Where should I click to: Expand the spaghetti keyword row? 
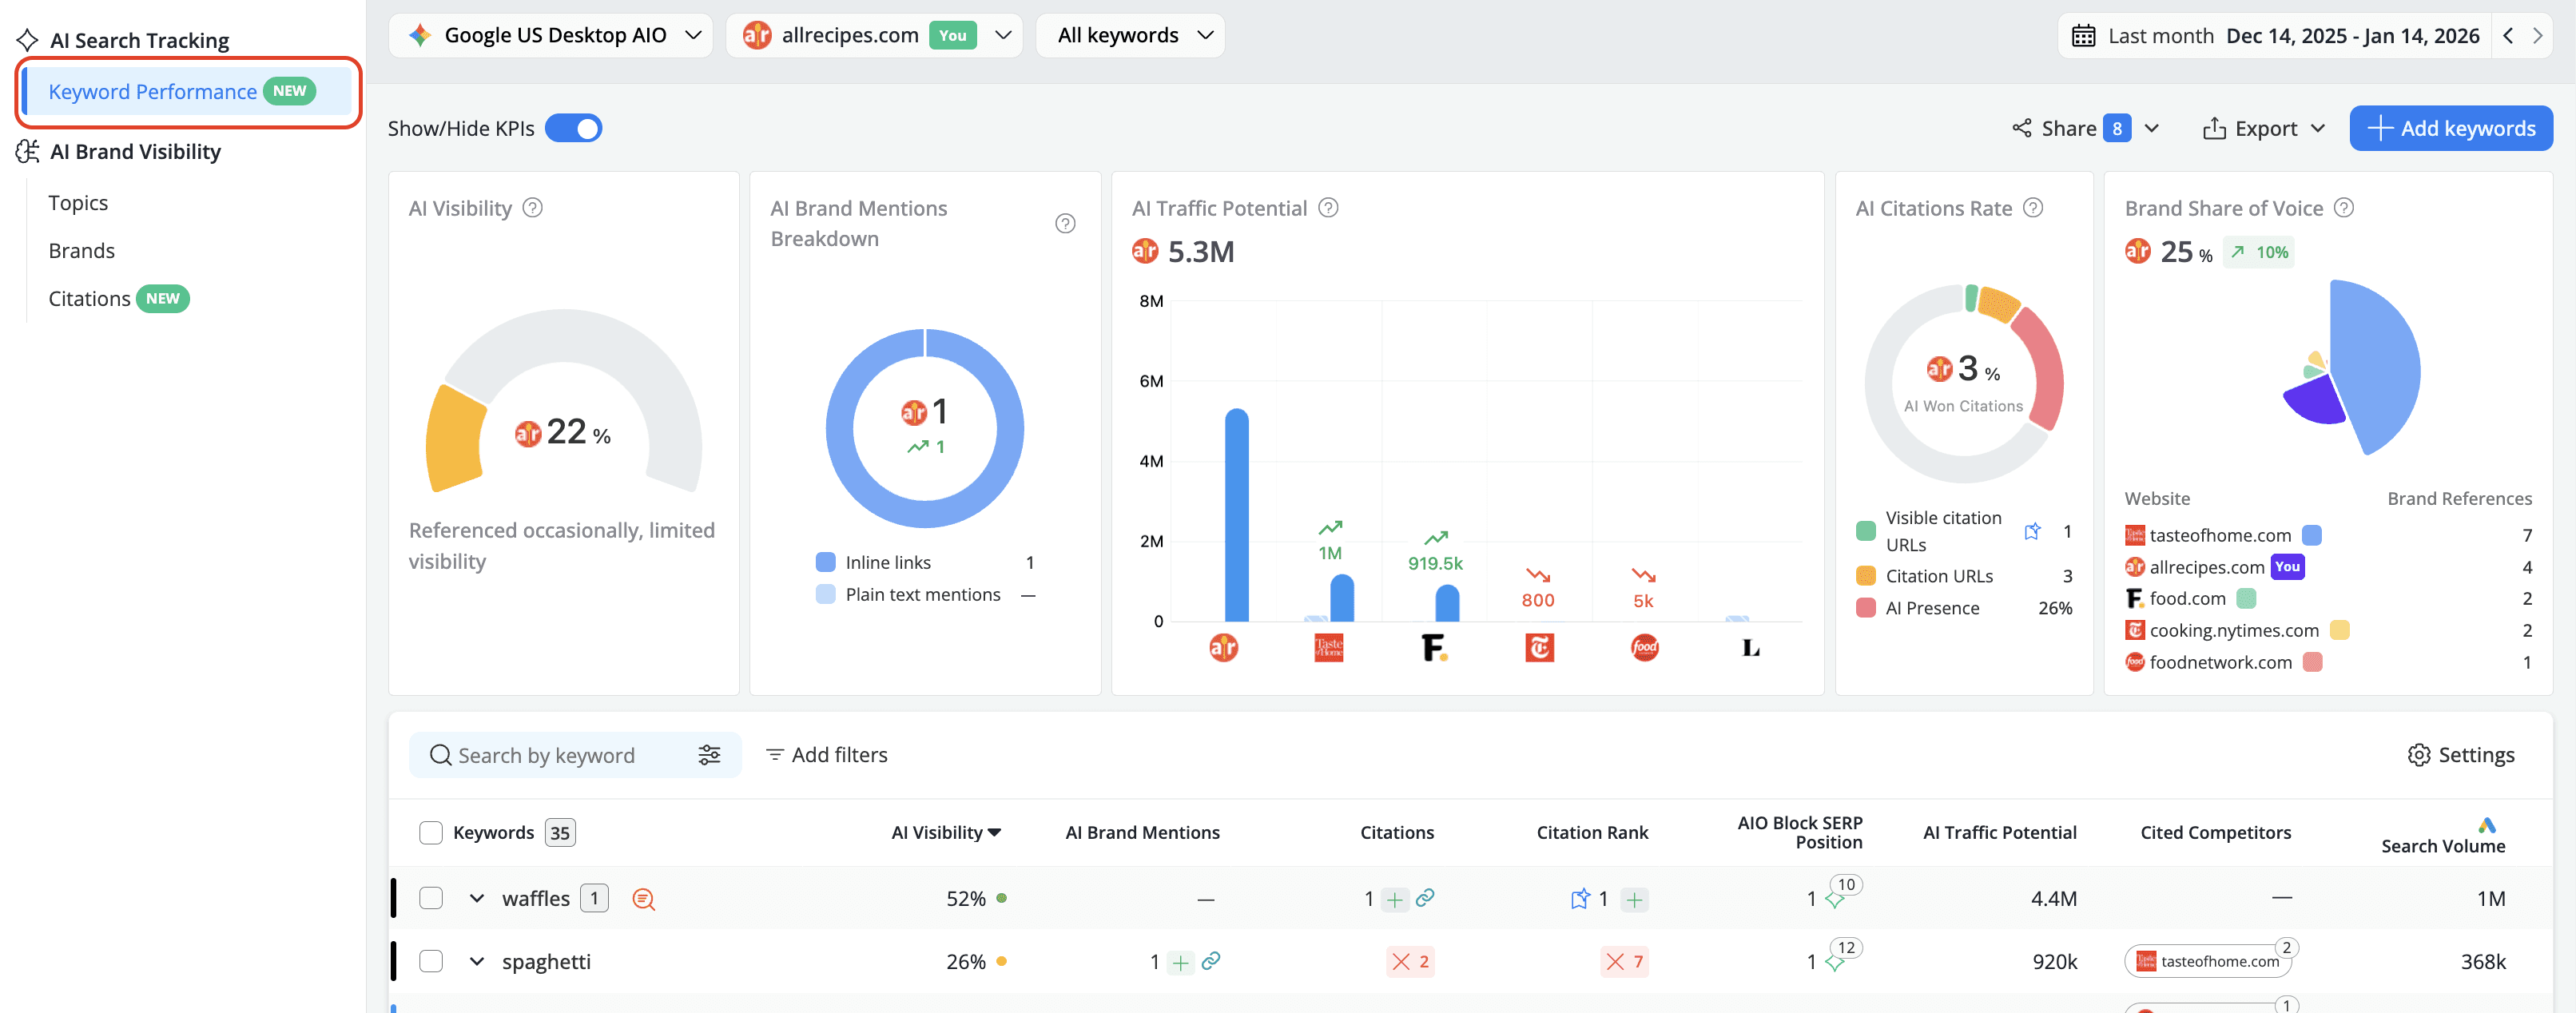coord(477,961)
